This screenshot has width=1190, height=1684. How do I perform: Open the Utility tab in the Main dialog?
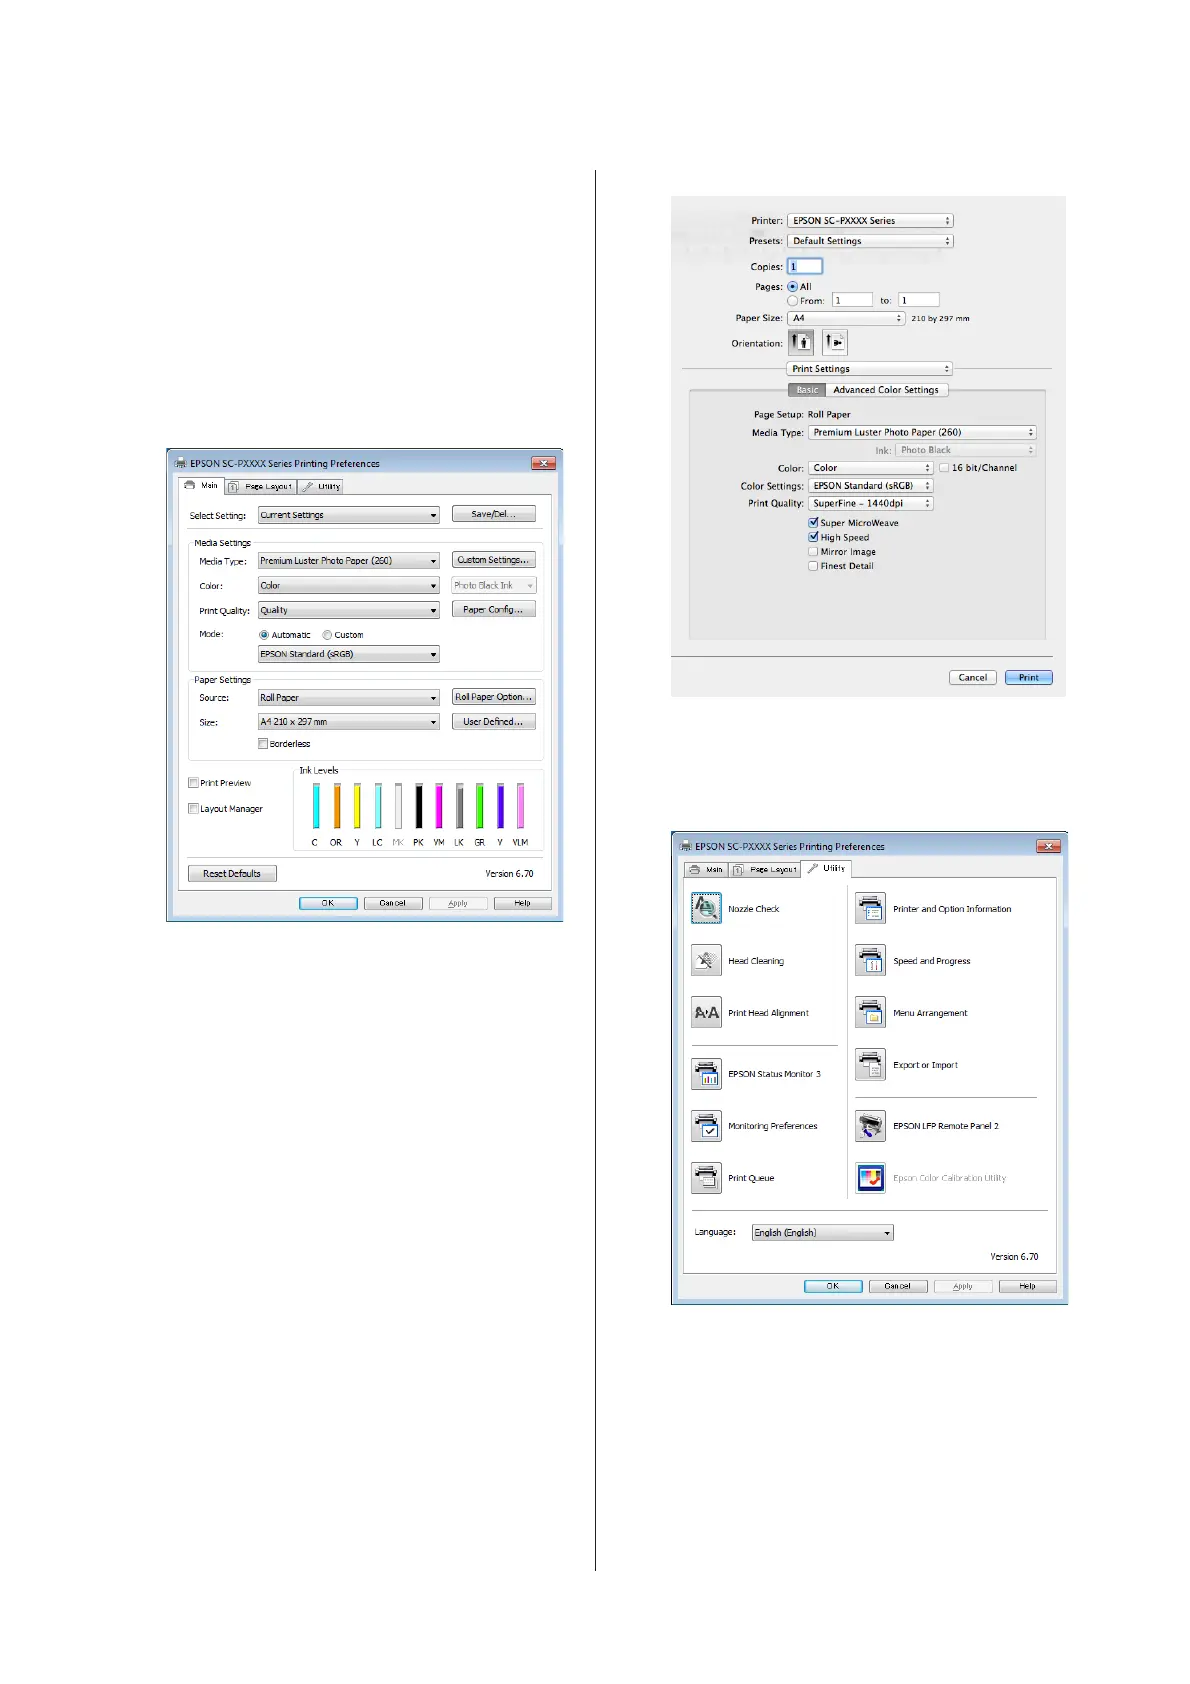pos(321,487)
